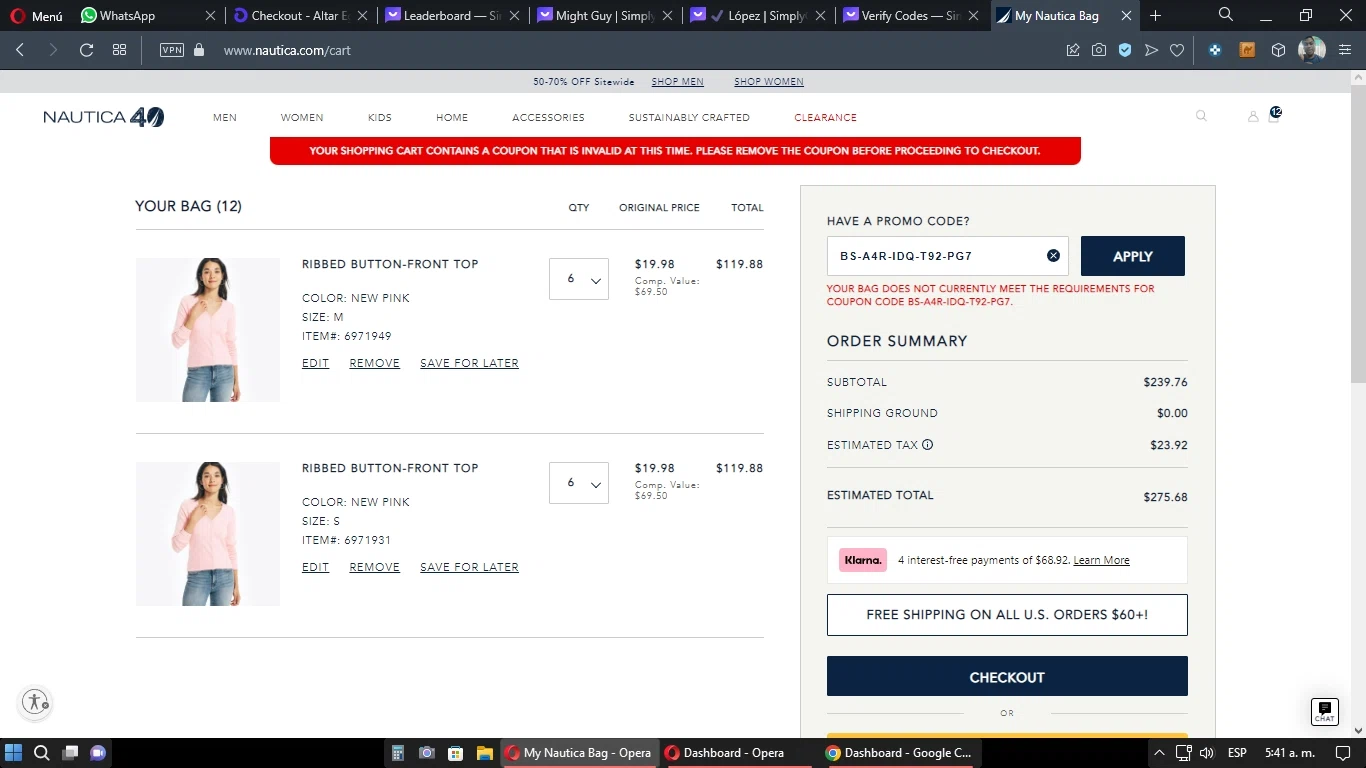Click the free shipping on U.S. orders banner
Screen dimensions: 1366x768
pos(1007,615)
